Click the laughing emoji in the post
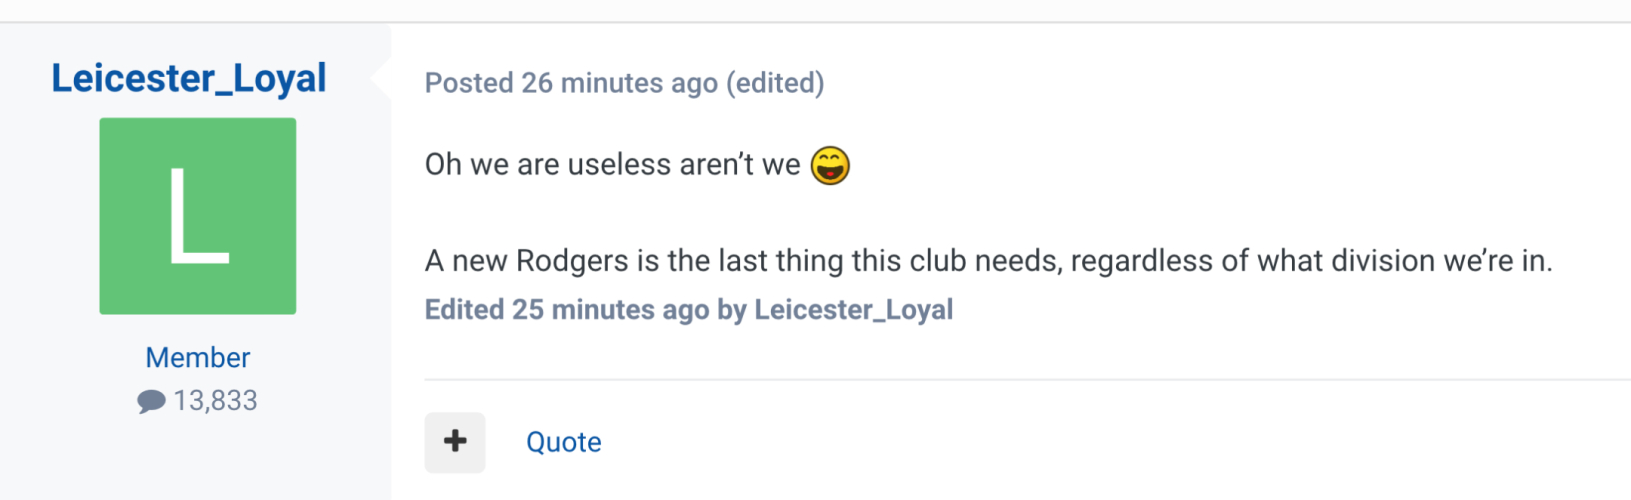 pos(830,165)
